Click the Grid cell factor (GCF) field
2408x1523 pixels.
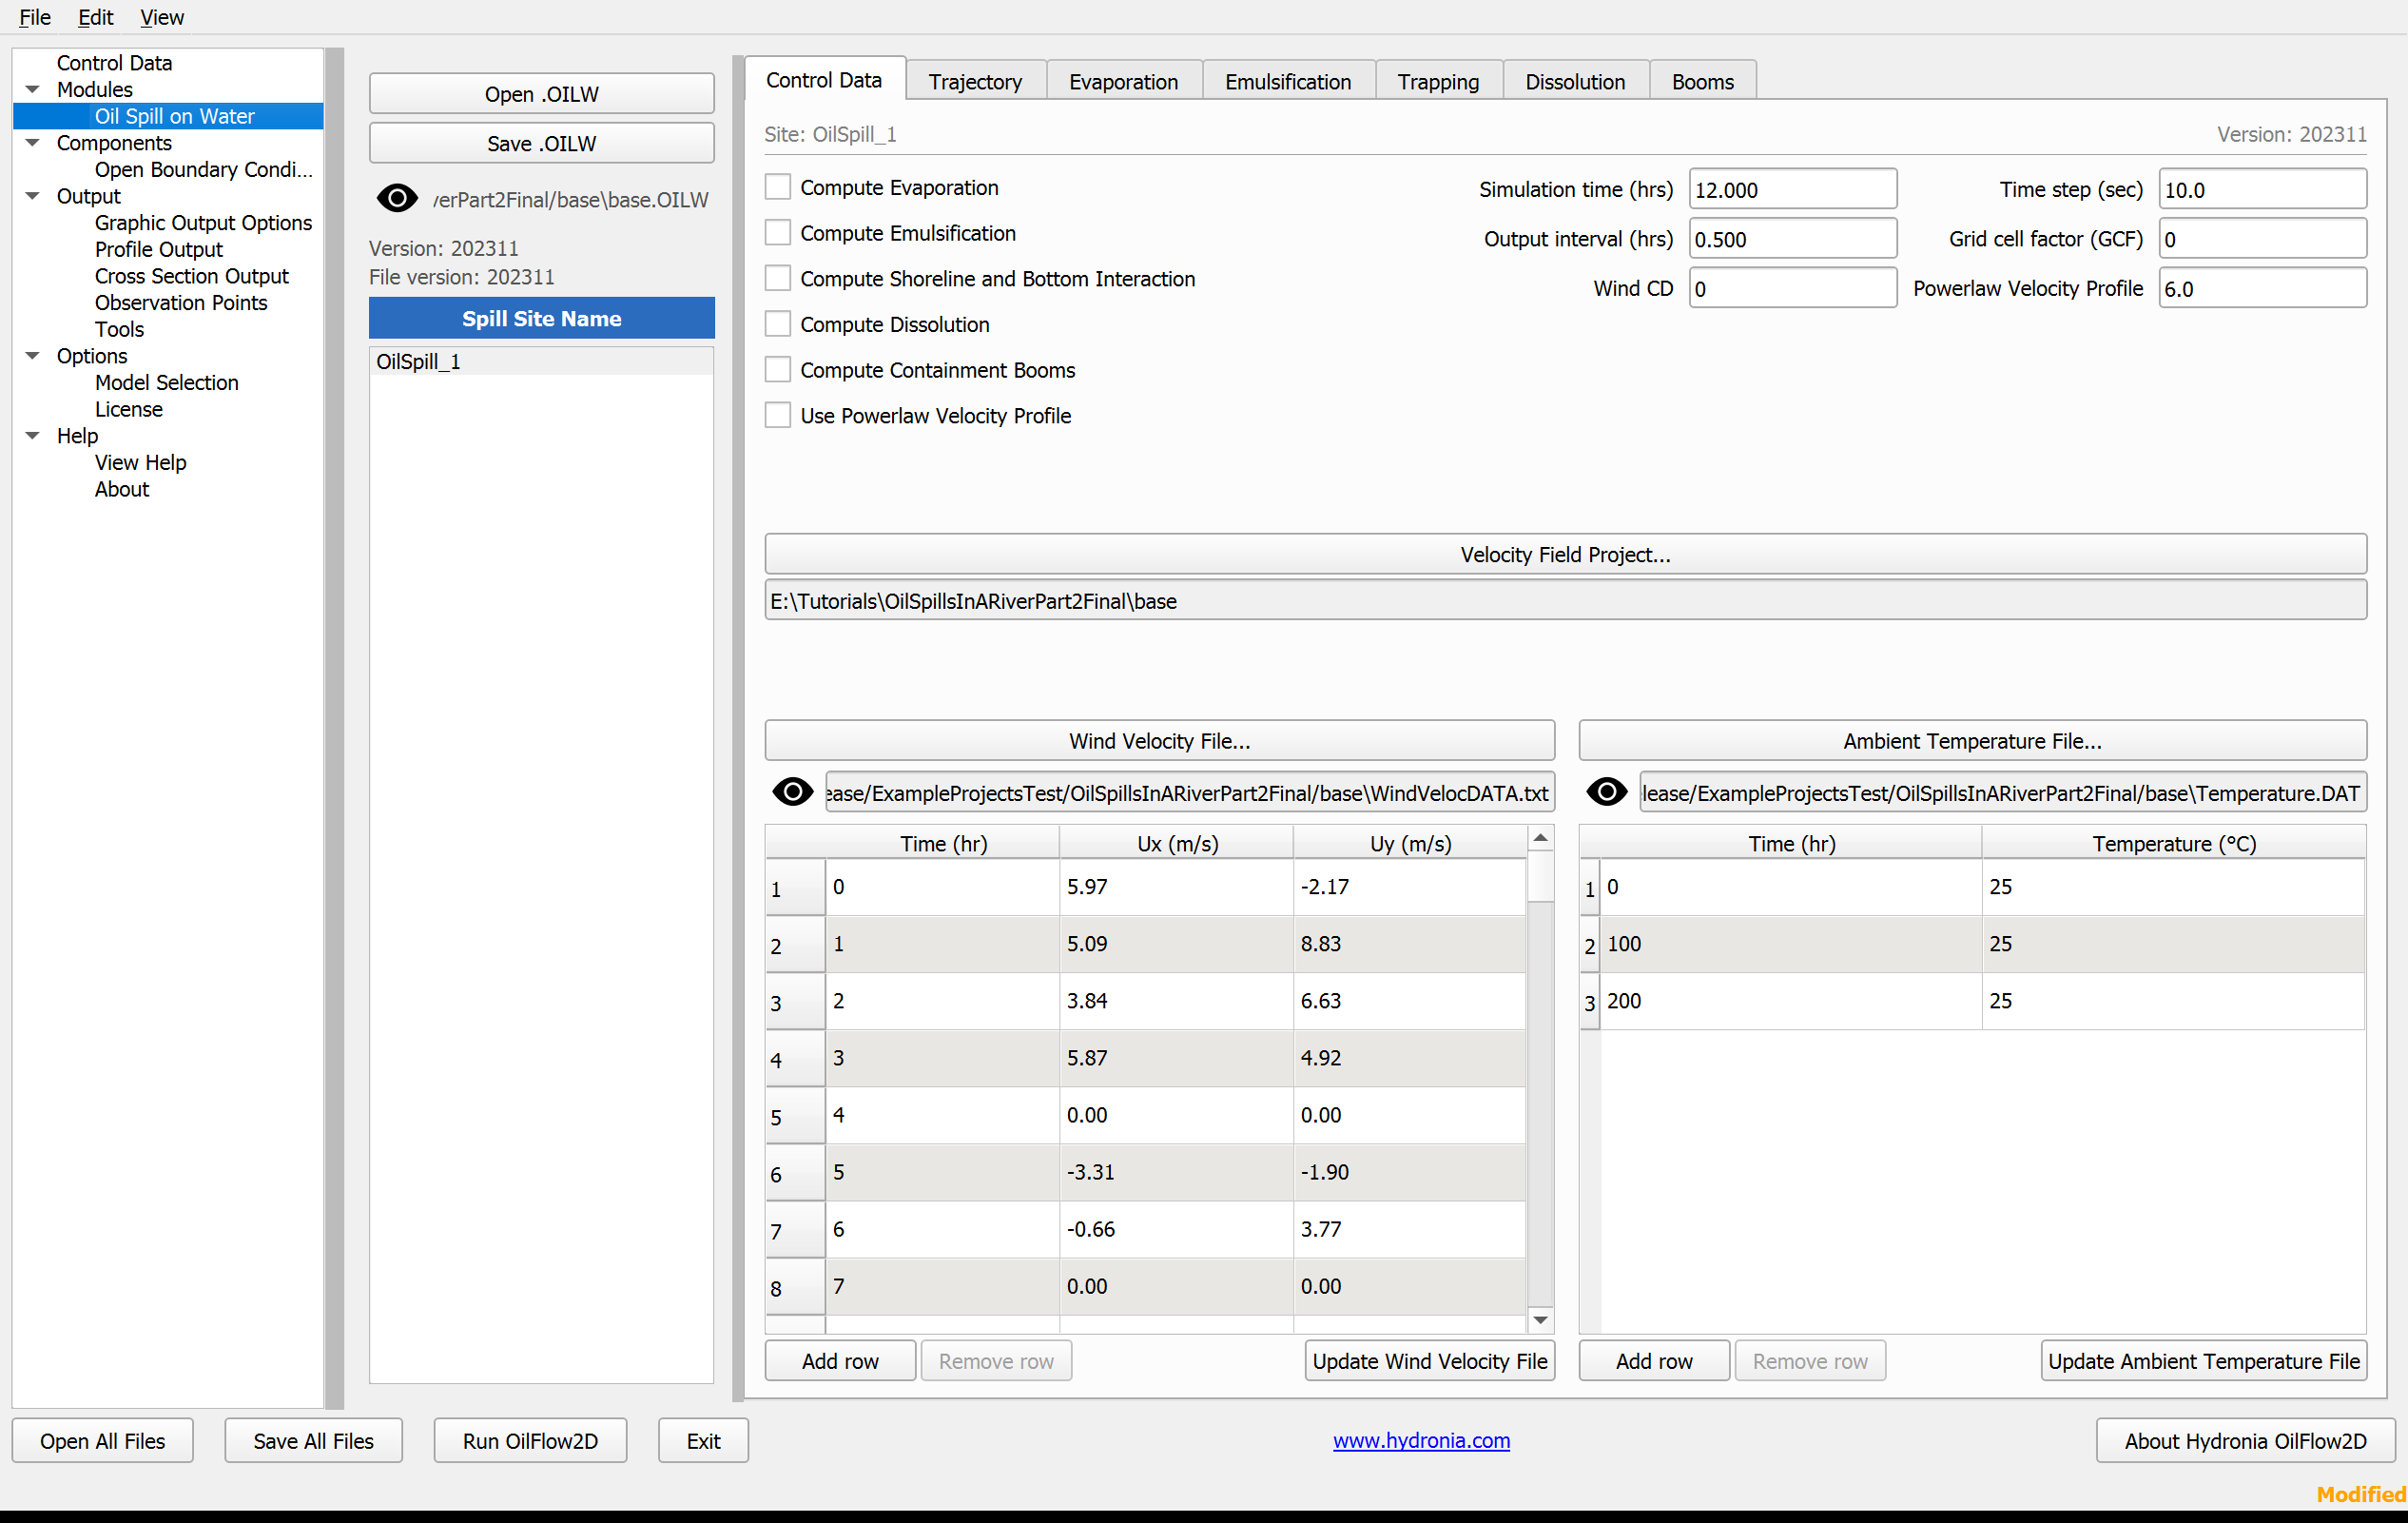[2262, 239]
